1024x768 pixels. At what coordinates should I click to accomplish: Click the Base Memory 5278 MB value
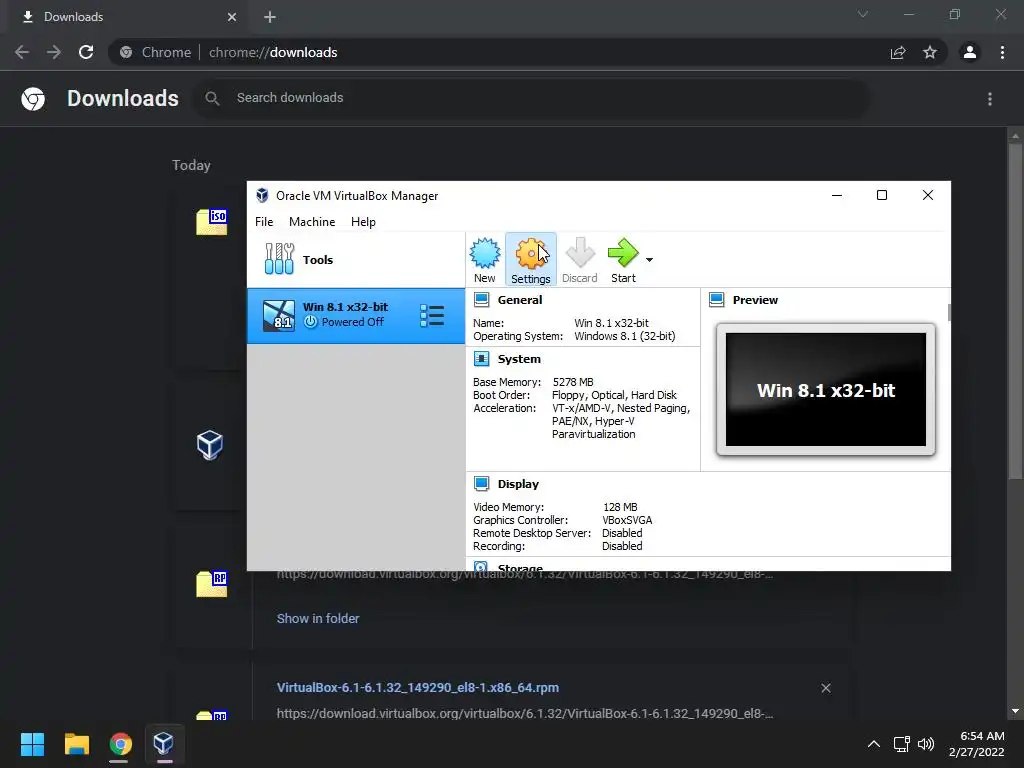573,382
